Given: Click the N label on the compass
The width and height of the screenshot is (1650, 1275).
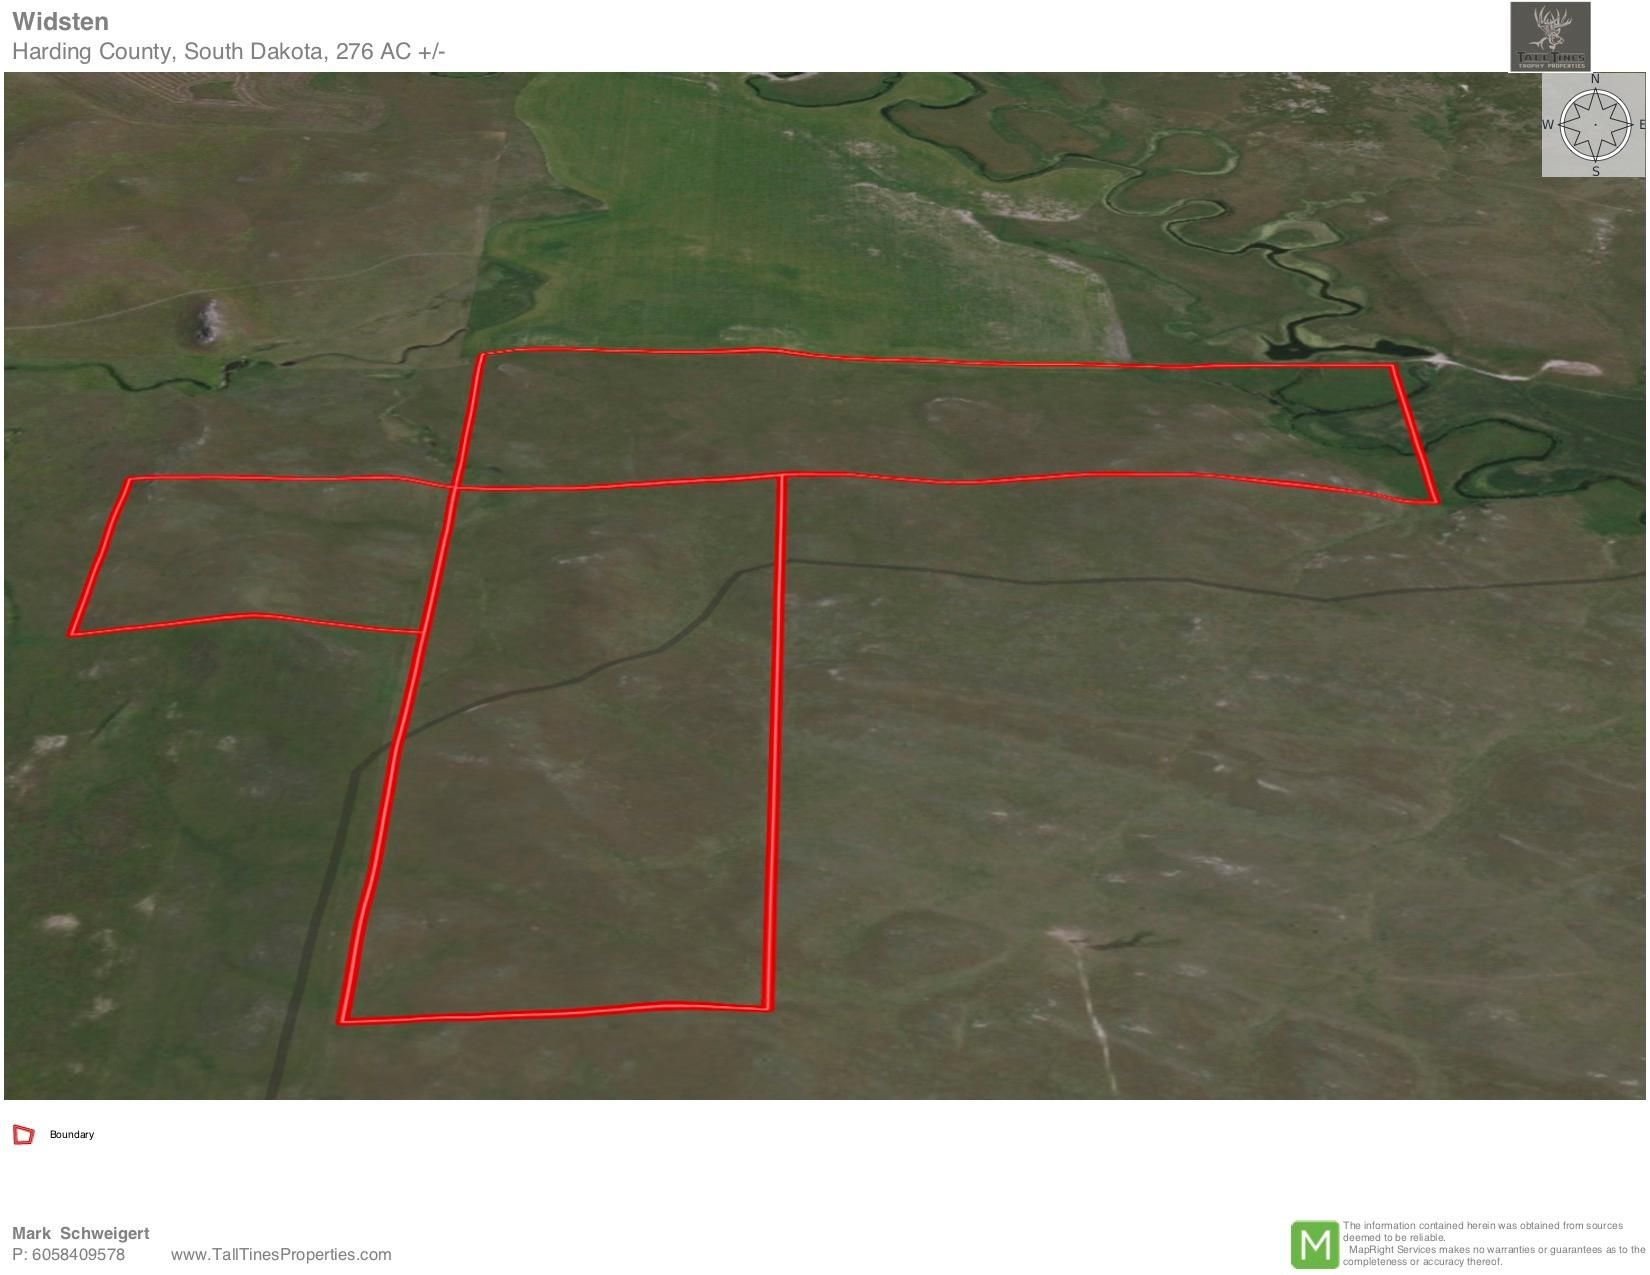Looking at the screenshot, I should pyautogui.click(x=1596, y=79).
